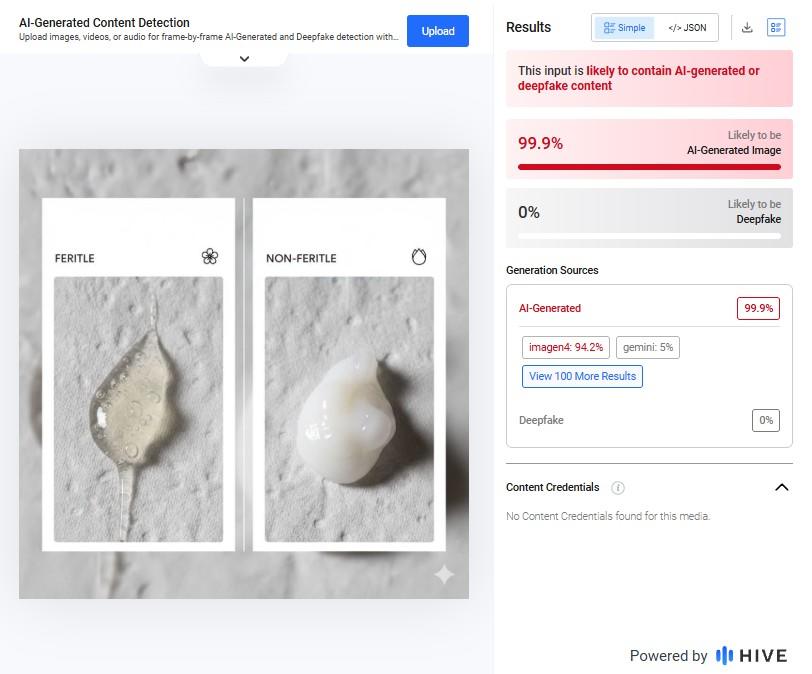
Task: Click the Deepfake probability bar
Action: point(649,236)
